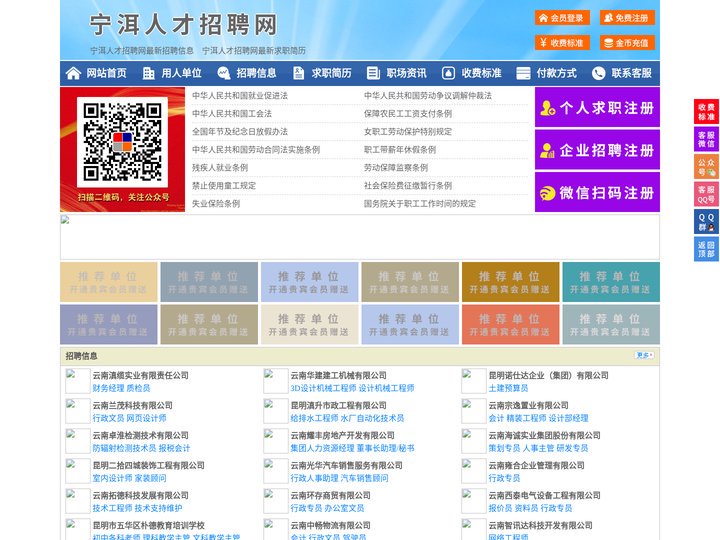This screenshot has width=720, height=540.
Task: Click the icon on 微信扫码注册
Action: 548,193
